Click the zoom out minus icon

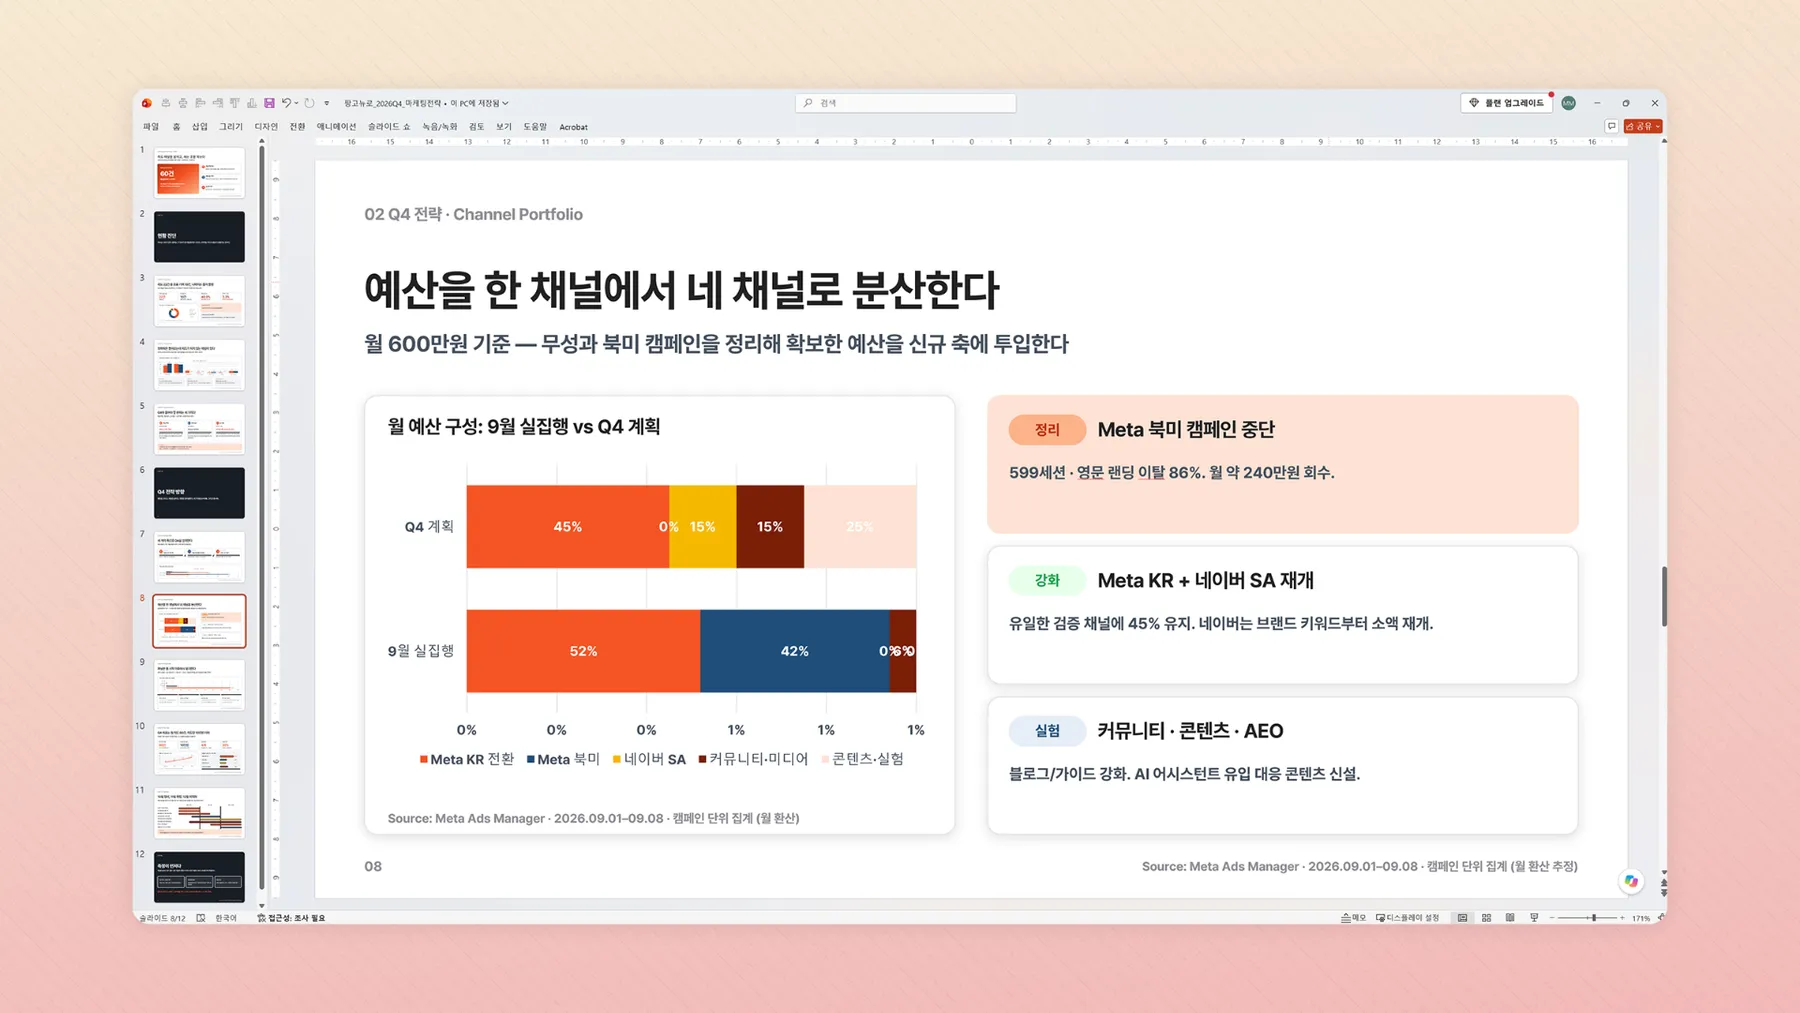1552,918
